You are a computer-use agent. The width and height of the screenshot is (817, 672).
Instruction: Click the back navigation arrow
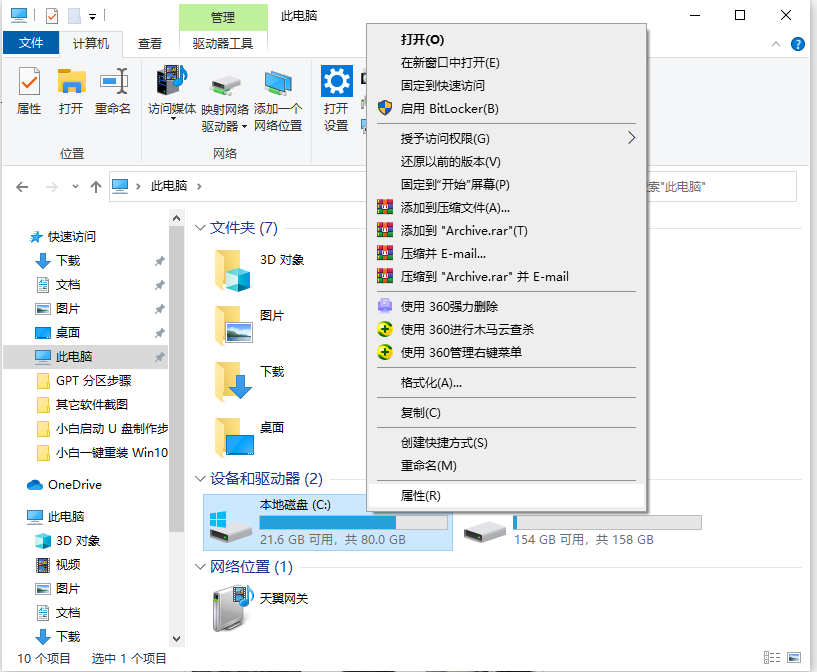[21, 187]
